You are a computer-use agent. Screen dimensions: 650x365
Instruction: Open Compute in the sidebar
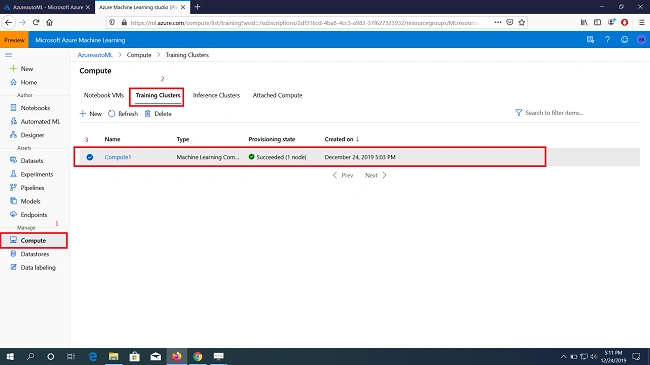[35, 241]
